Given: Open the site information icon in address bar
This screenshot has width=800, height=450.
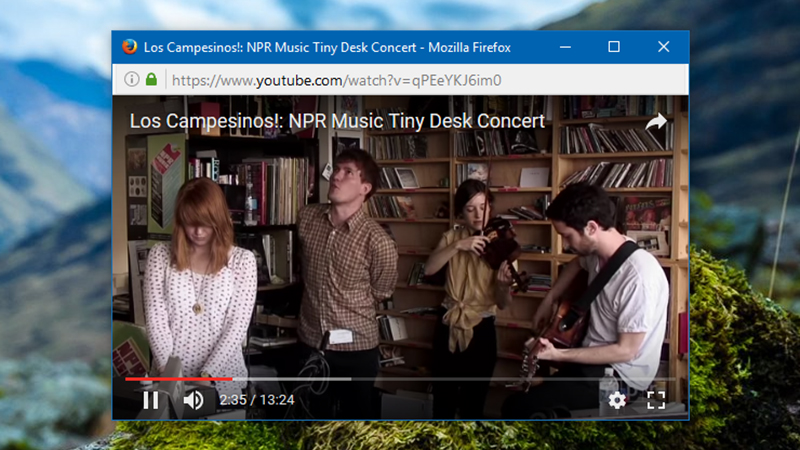Looking at the screenshot, I should pos(132,79).
